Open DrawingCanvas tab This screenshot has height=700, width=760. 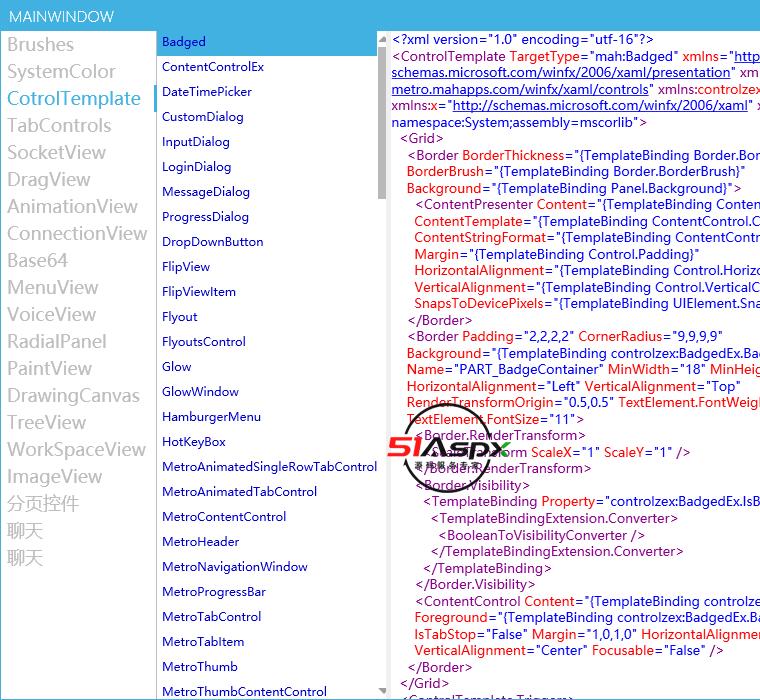pos(73,396)
